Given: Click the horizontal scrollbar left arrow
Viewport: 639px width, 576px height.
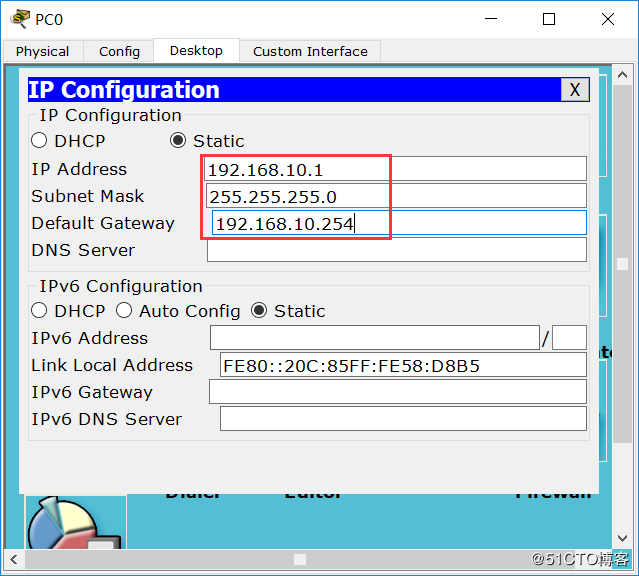Looking at the screenshot, I should (x=14, y=559).
